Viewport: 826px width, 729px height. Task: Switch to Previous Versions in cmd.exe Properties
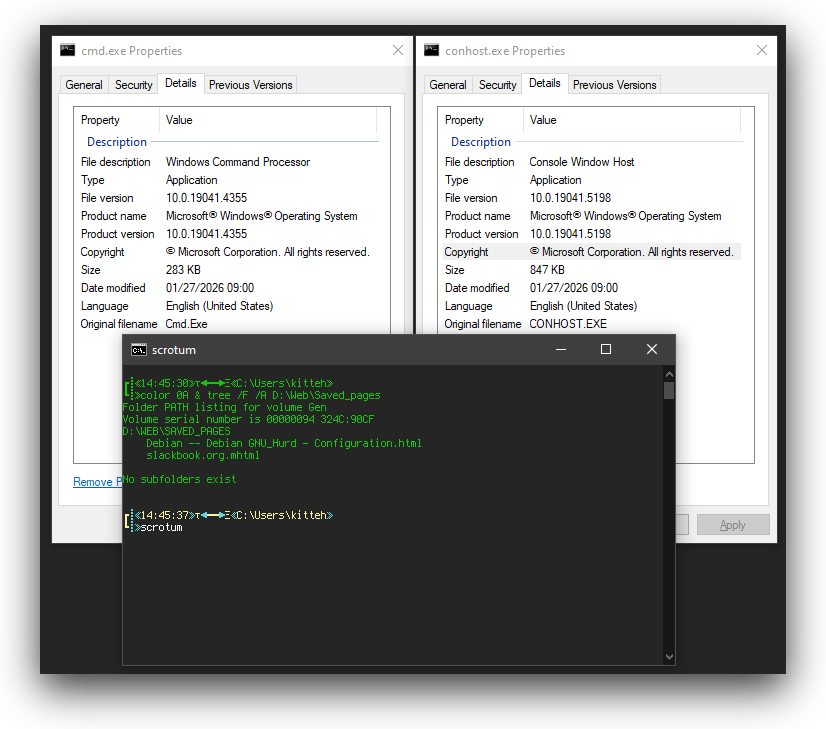tap(250, 85)
